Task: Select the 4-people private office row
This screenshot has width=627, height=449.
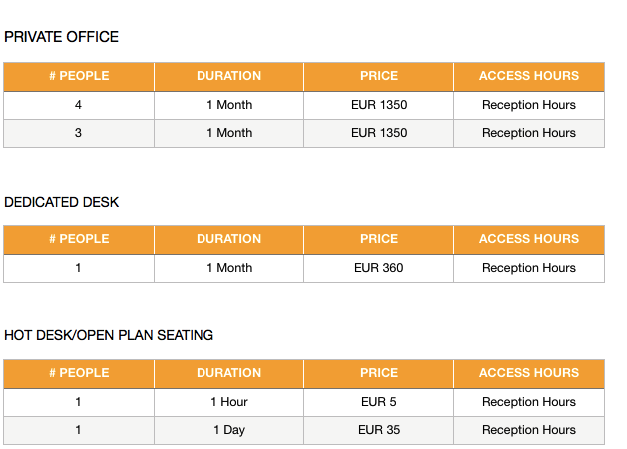Action: (304, 105)
